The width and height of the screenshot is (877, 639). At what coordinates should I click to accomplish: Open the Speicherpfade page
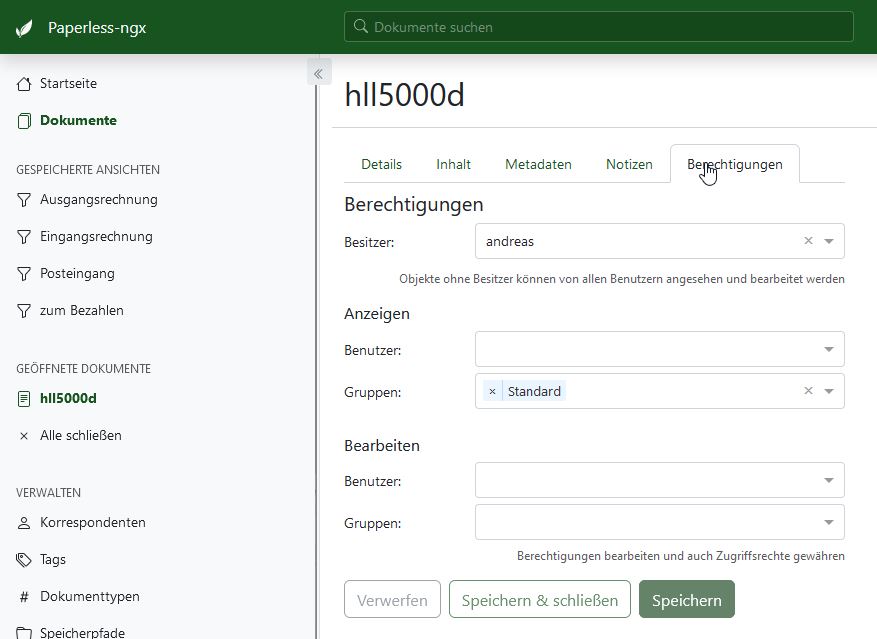point(82,633)
